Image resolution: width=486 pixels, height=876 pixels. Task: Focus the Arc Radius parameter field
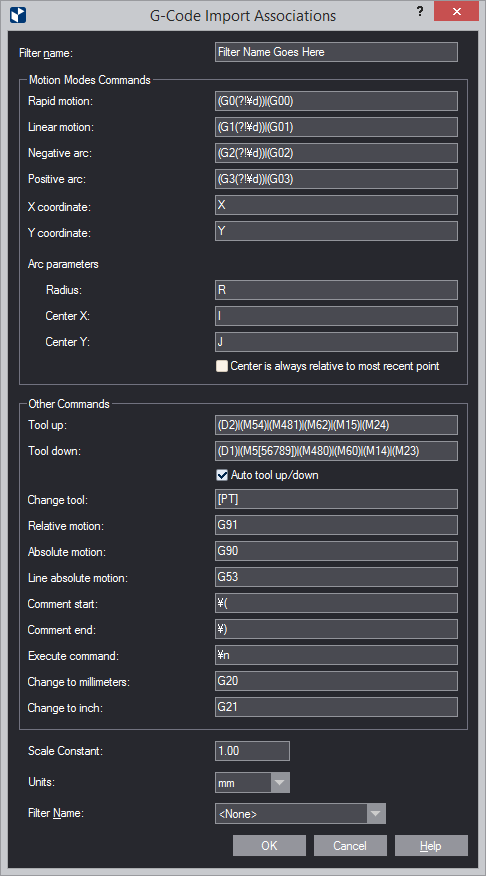pos(336,290)
